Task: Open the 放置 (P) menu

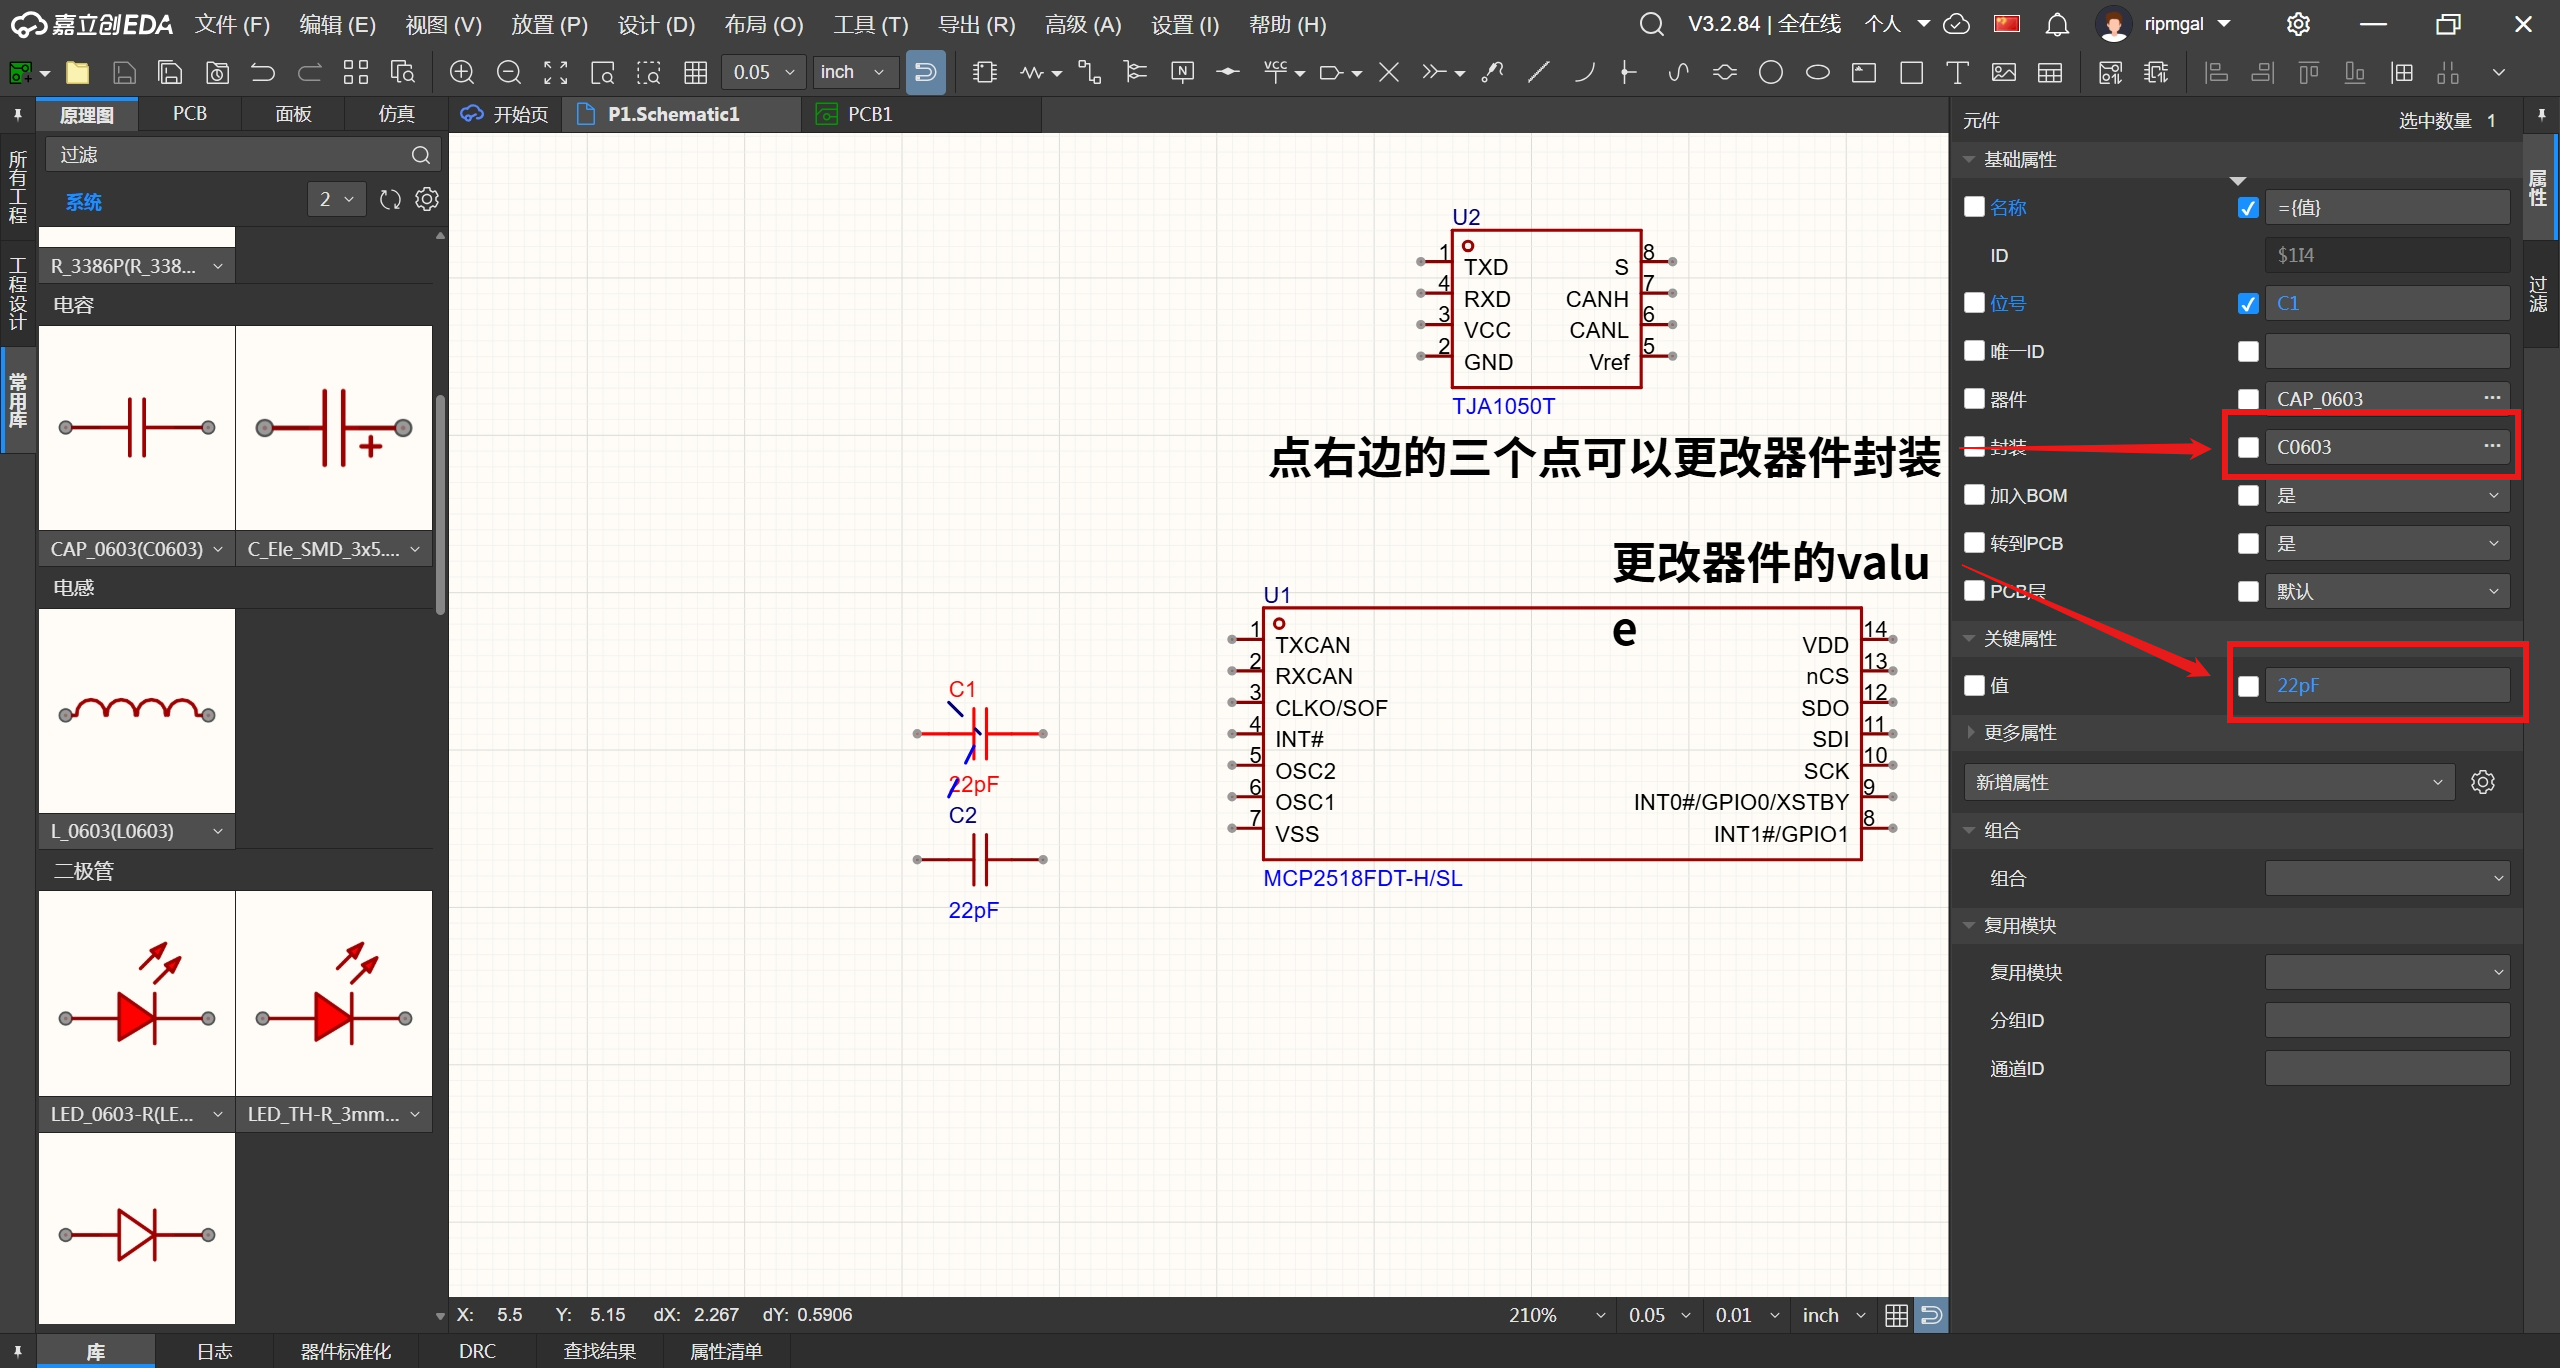Action: tap(549, 24)
